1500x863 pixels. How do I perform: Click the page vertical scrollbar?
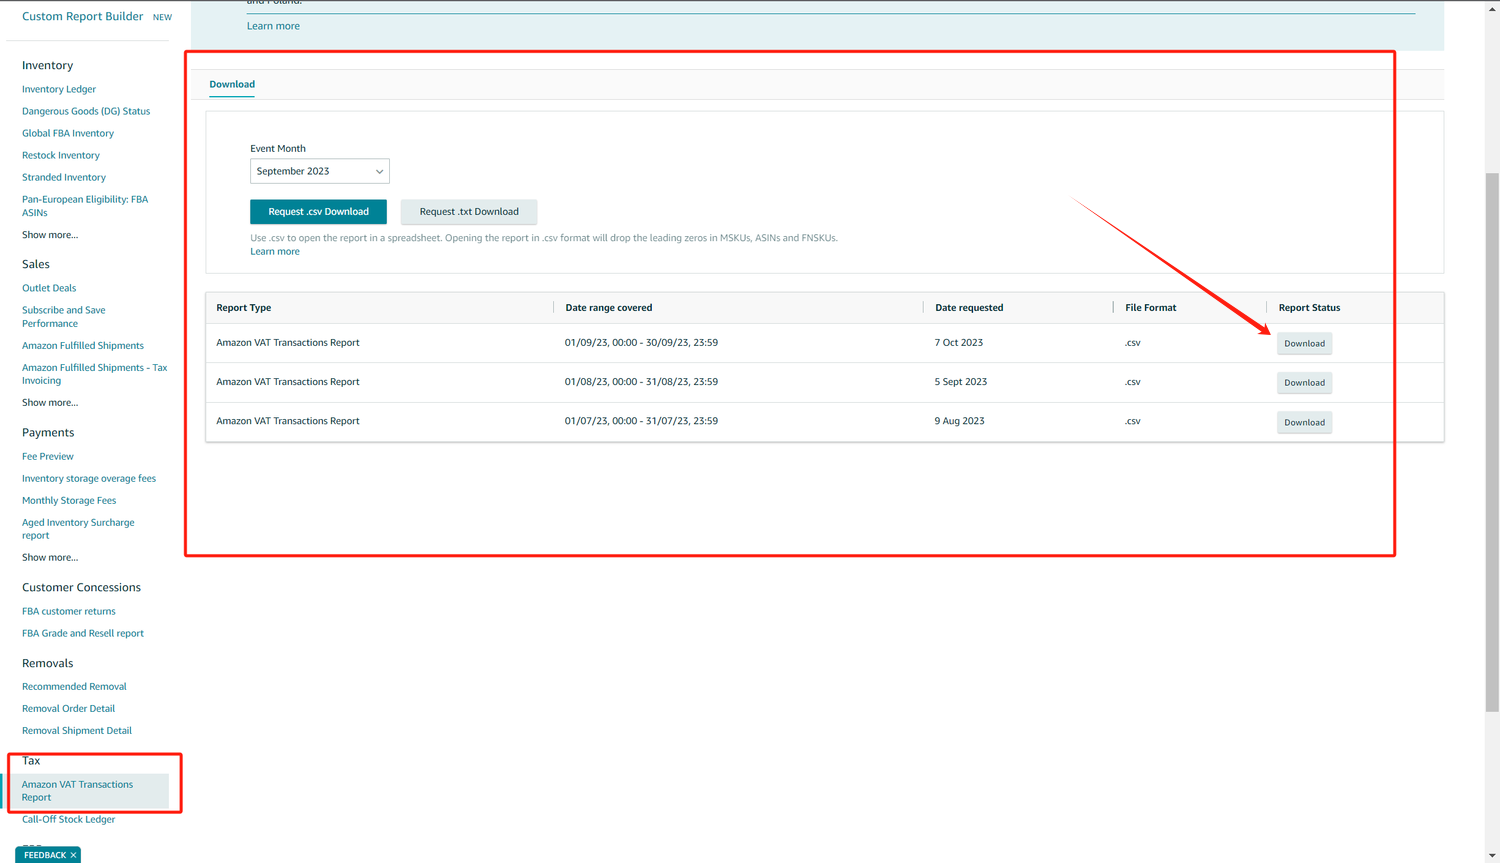(x=1492, y=442)
